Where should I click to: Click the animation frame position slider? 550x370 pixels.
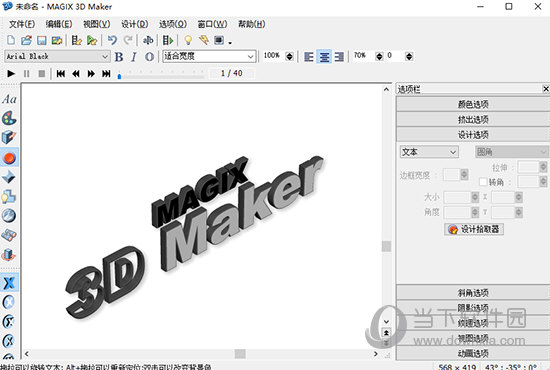pos(119,75)
